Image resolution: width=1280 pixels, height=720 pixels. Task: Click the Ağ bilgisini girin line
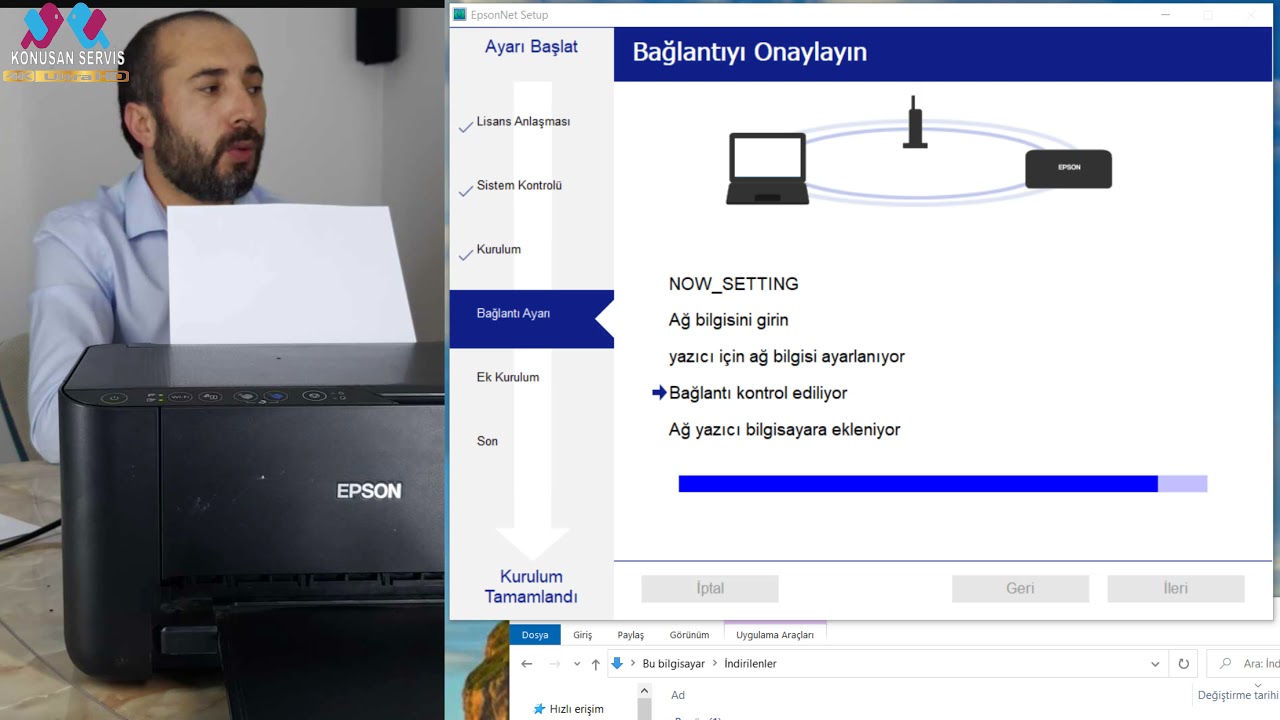(729, 320)
